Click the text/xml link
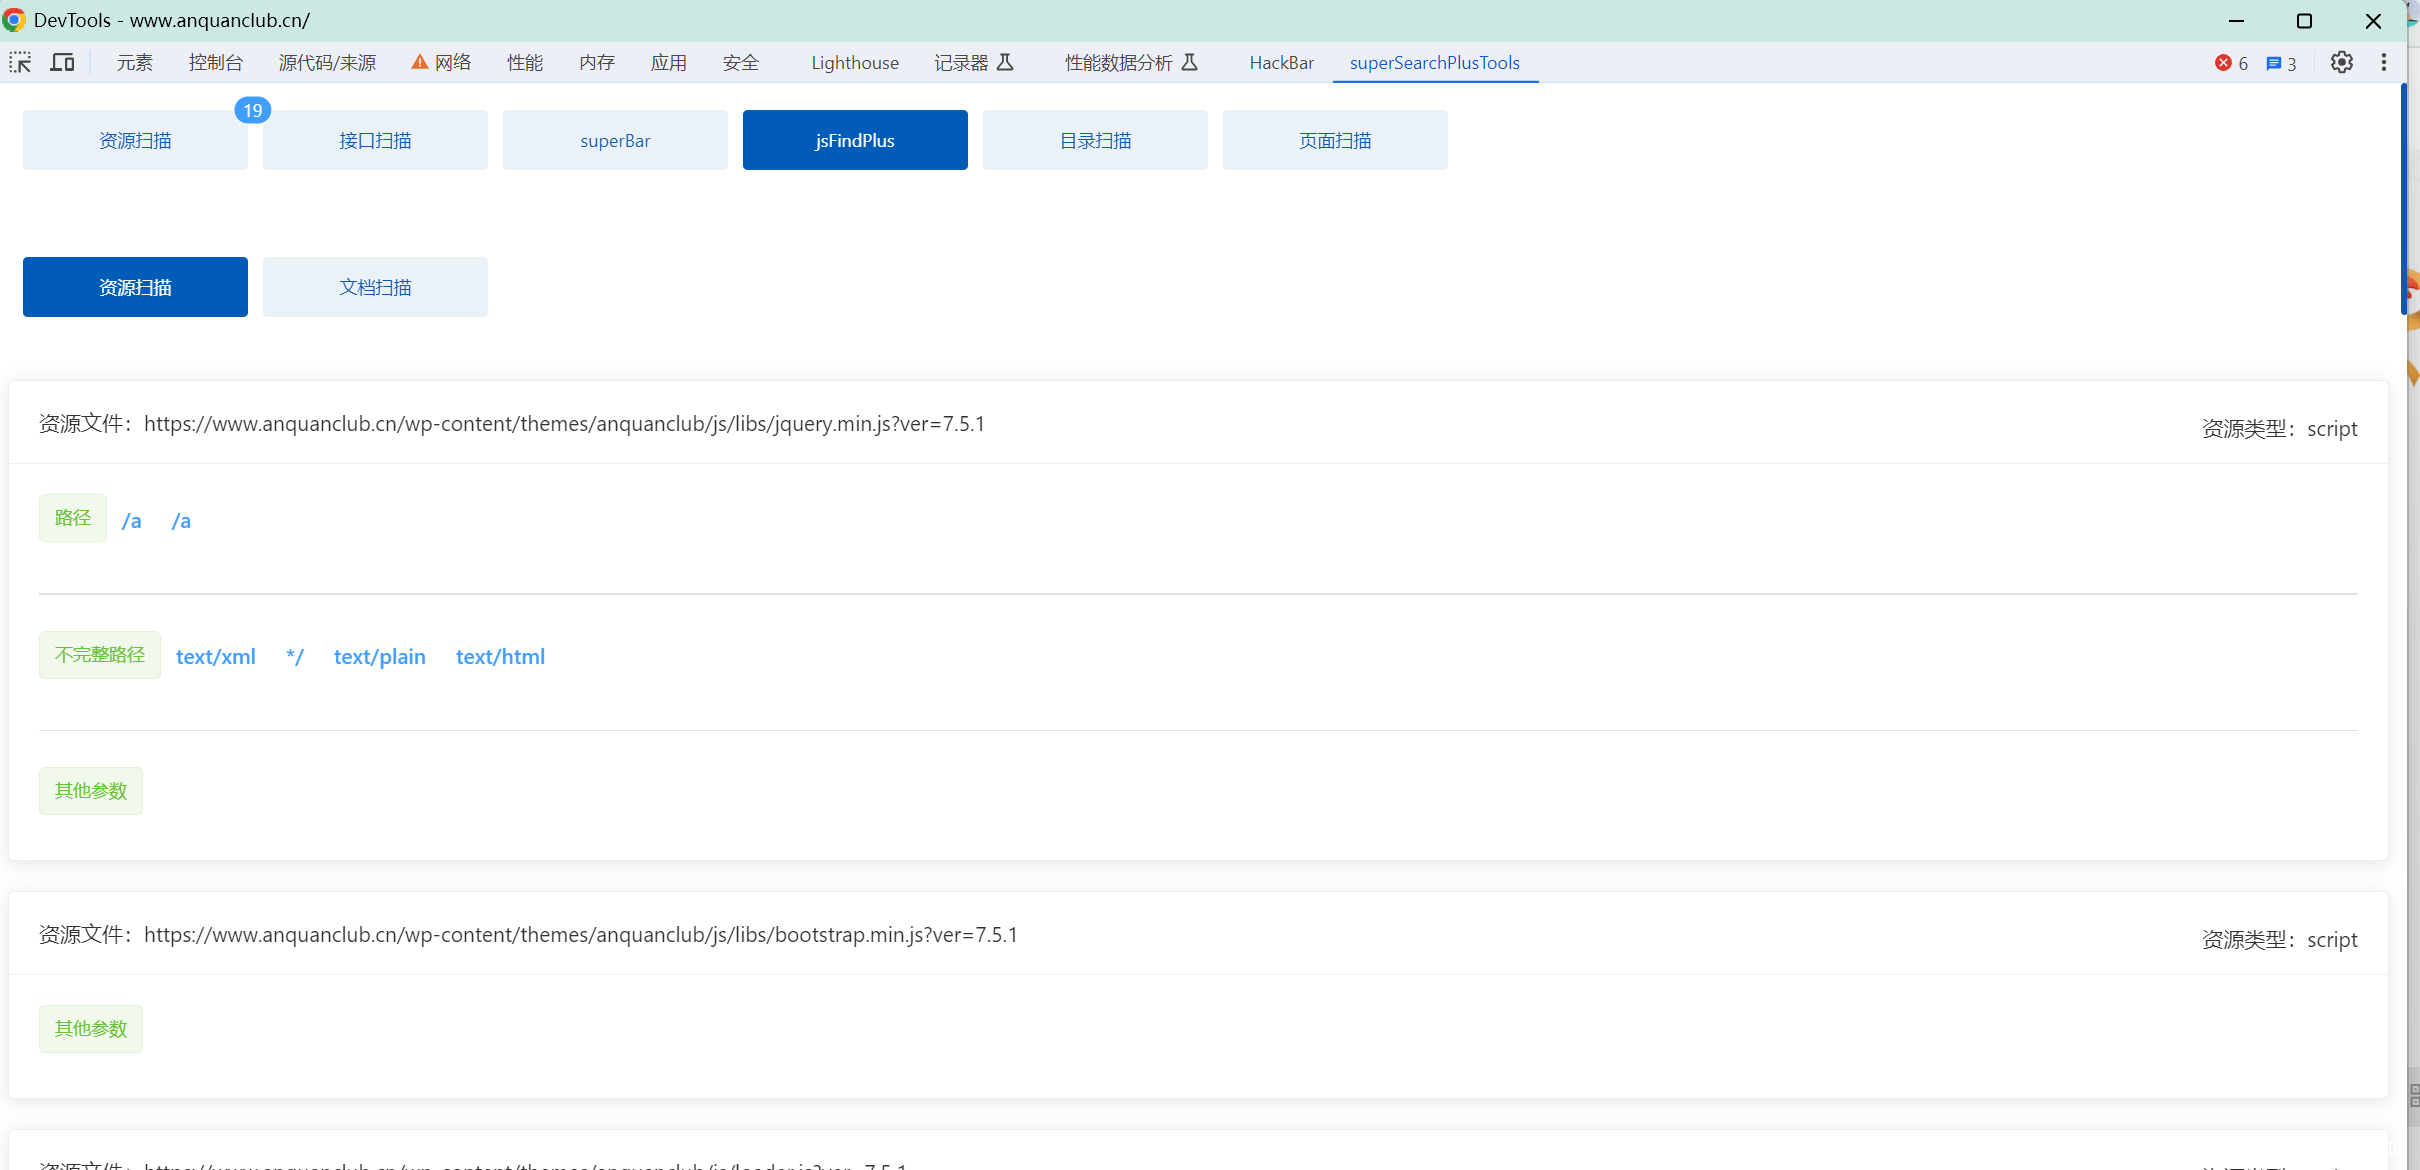 click(216, 657)
